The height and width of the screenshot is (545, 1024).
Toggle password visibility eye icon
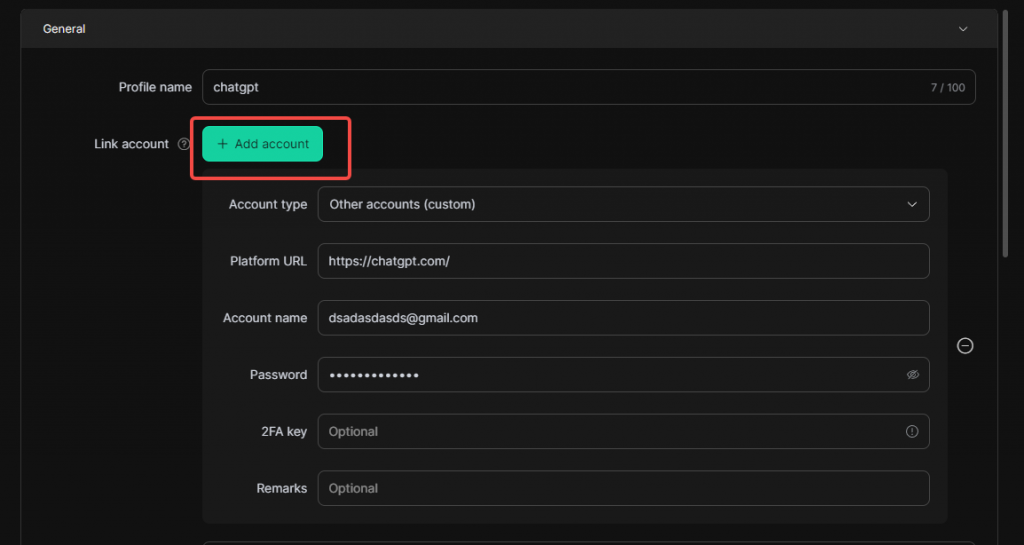point(912,375)
